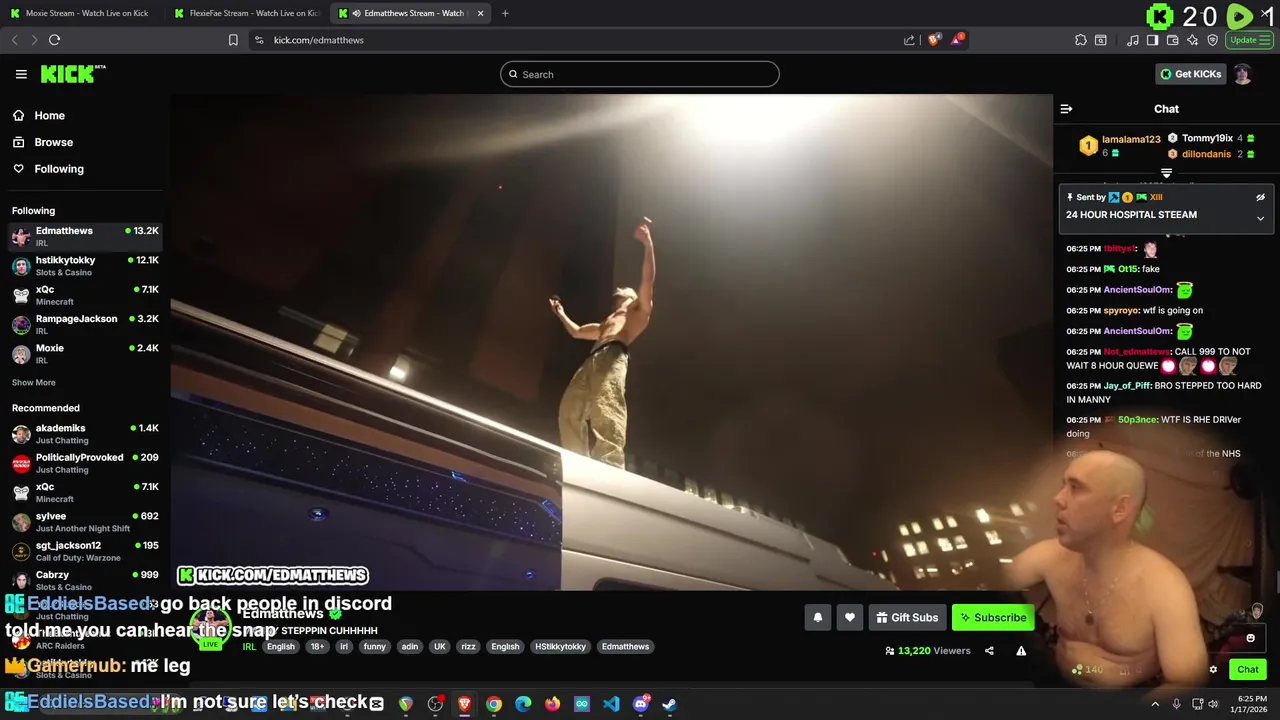Image resolution: width=1280 pixels, height=720 pixels.
Task: Open Cabrzy recommended channel
Action: point(85,580)
